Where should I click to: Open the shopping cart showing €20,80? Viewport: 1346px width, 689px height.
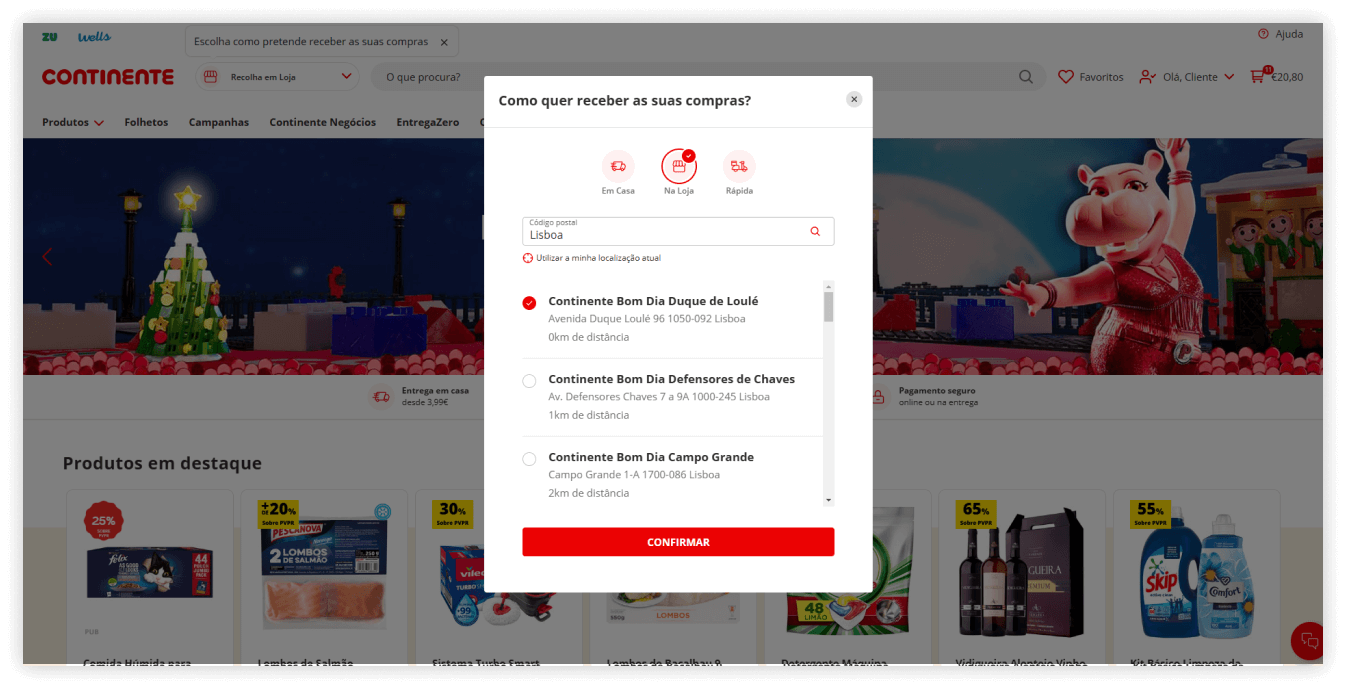(1257, 77)
